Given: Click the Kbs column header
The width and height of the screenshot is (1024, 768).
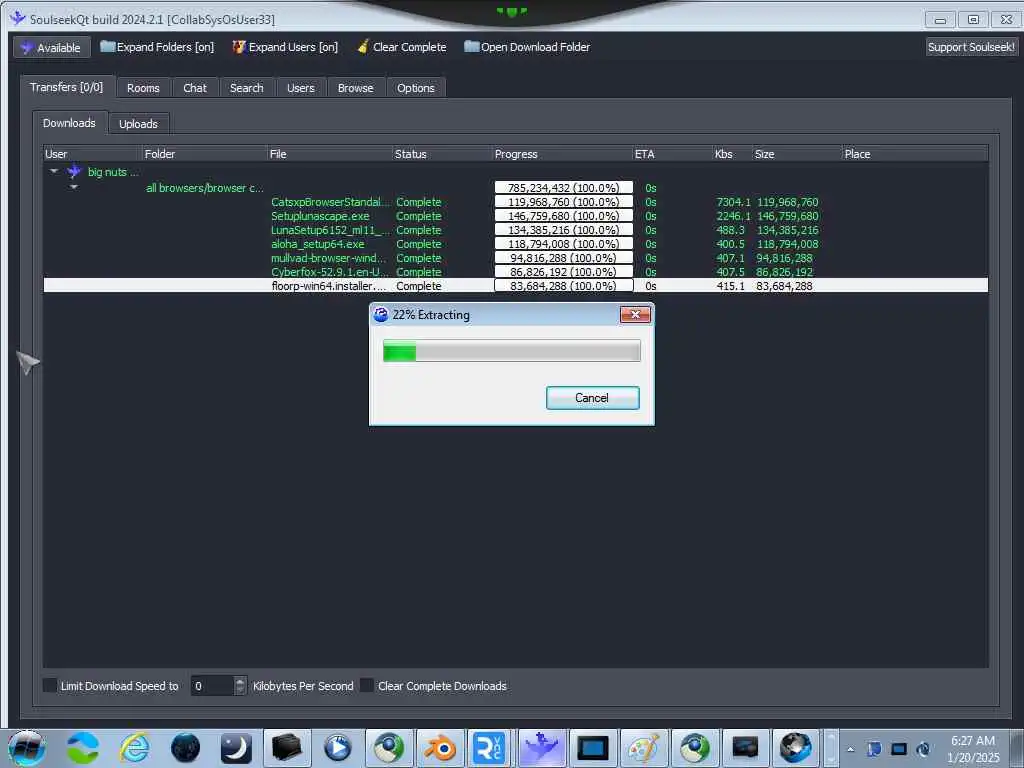Looking at the screenshot, I should 732,154.
